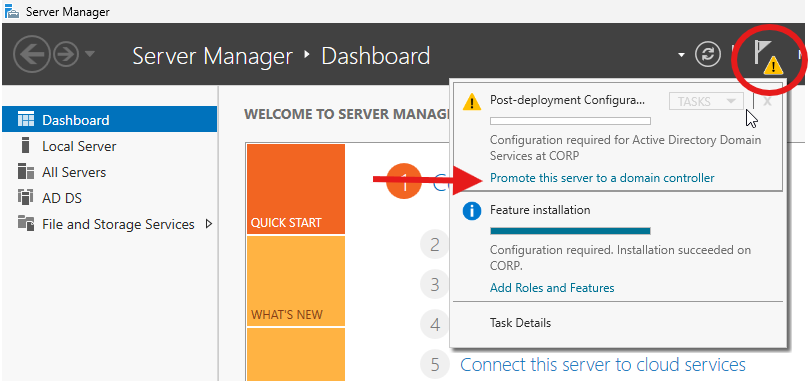Click the forward navigation arrow
Image resolution: width=809 pixels, height=381 pixels.
66,54
